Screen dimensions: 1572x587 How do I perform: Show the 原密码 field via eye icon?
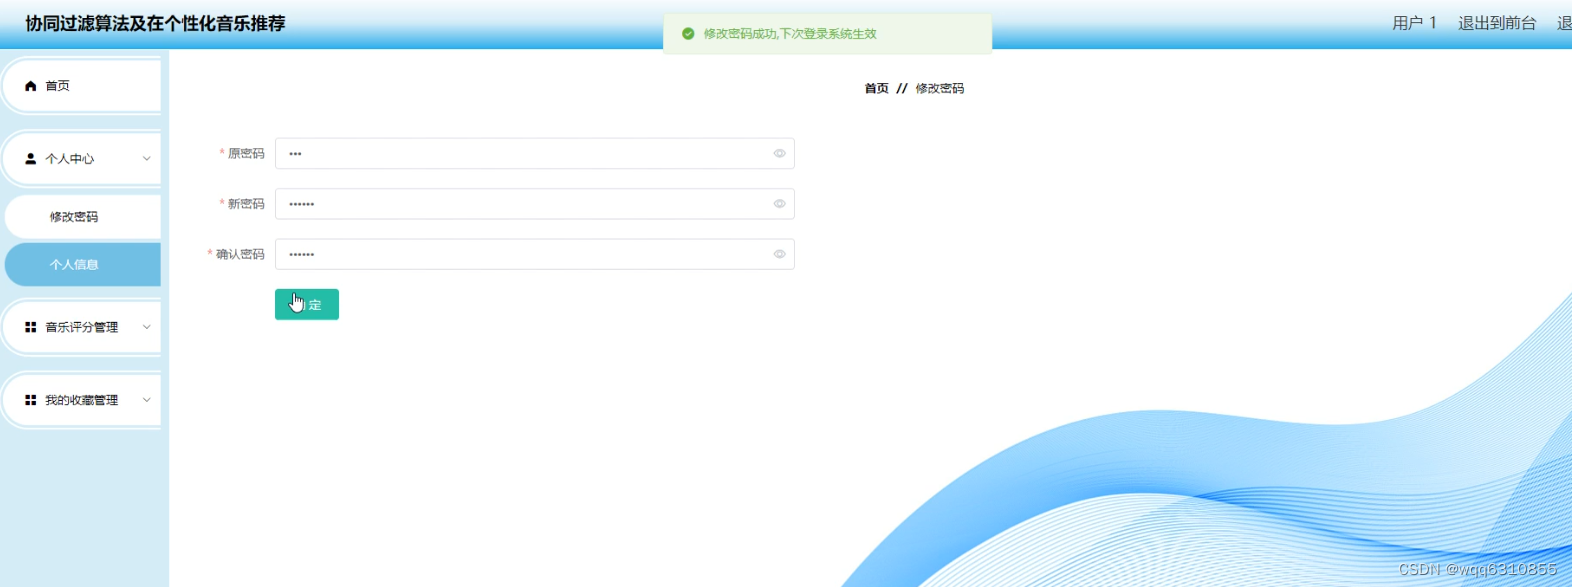click(779, 154)
